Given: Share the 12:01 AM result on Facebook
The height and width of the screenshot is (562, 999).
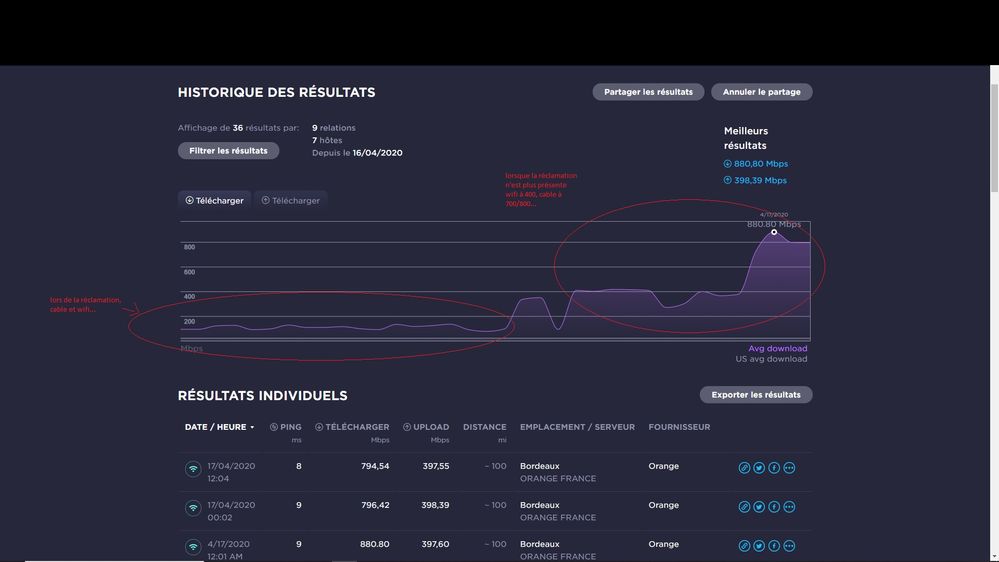Looking at the screenshot, I should pyautogui.click(x=774, y=546).
